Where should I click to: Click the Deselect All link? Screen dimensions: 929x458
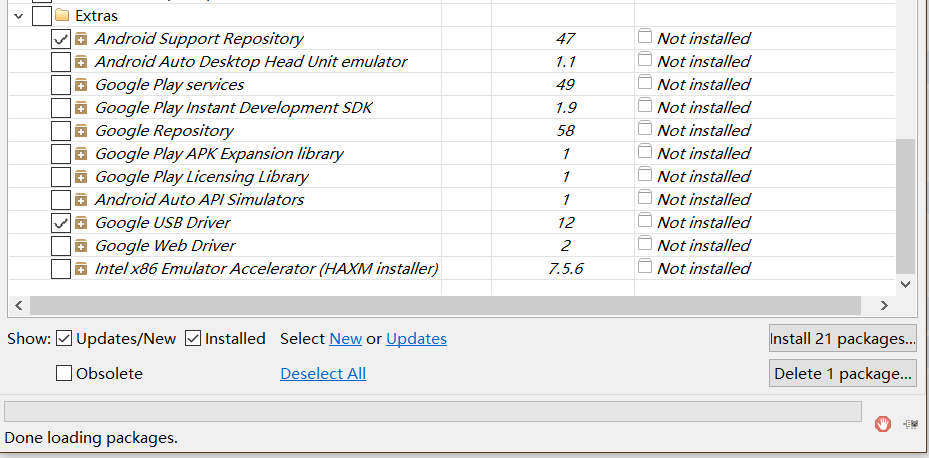click(x=323, y=374)
